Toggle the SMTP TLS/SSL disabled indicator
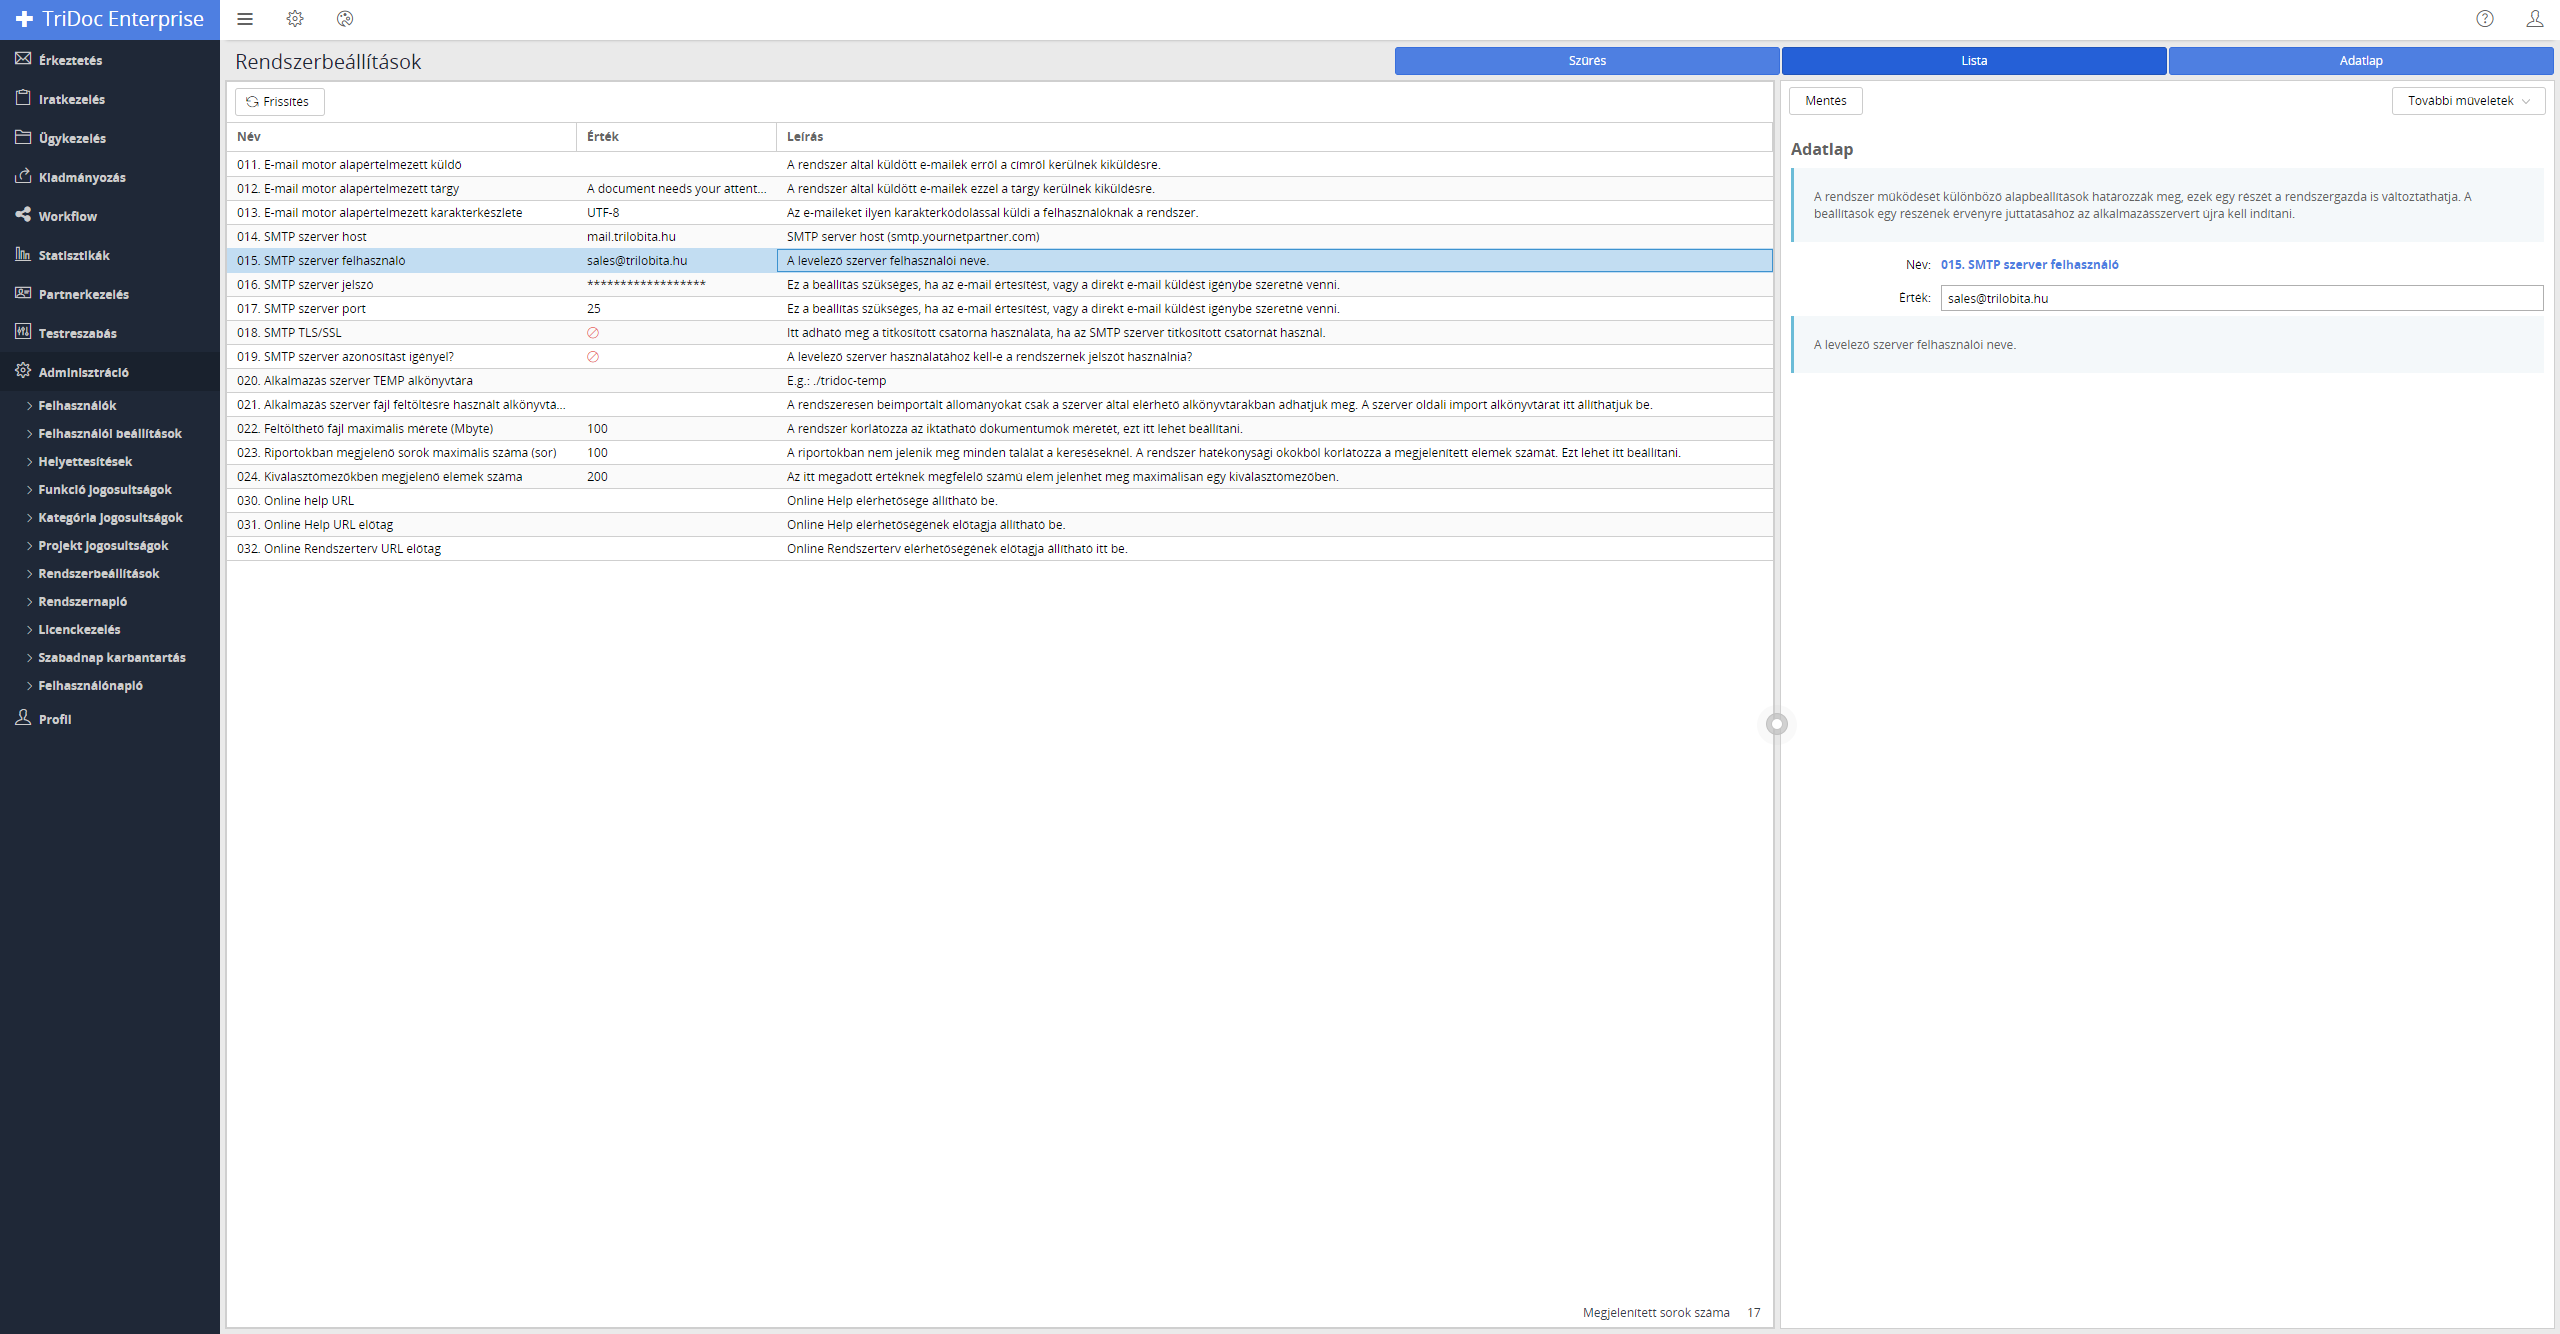Screen dimensions: 2560x1334 pyautogui.click(x=593, y=333)
